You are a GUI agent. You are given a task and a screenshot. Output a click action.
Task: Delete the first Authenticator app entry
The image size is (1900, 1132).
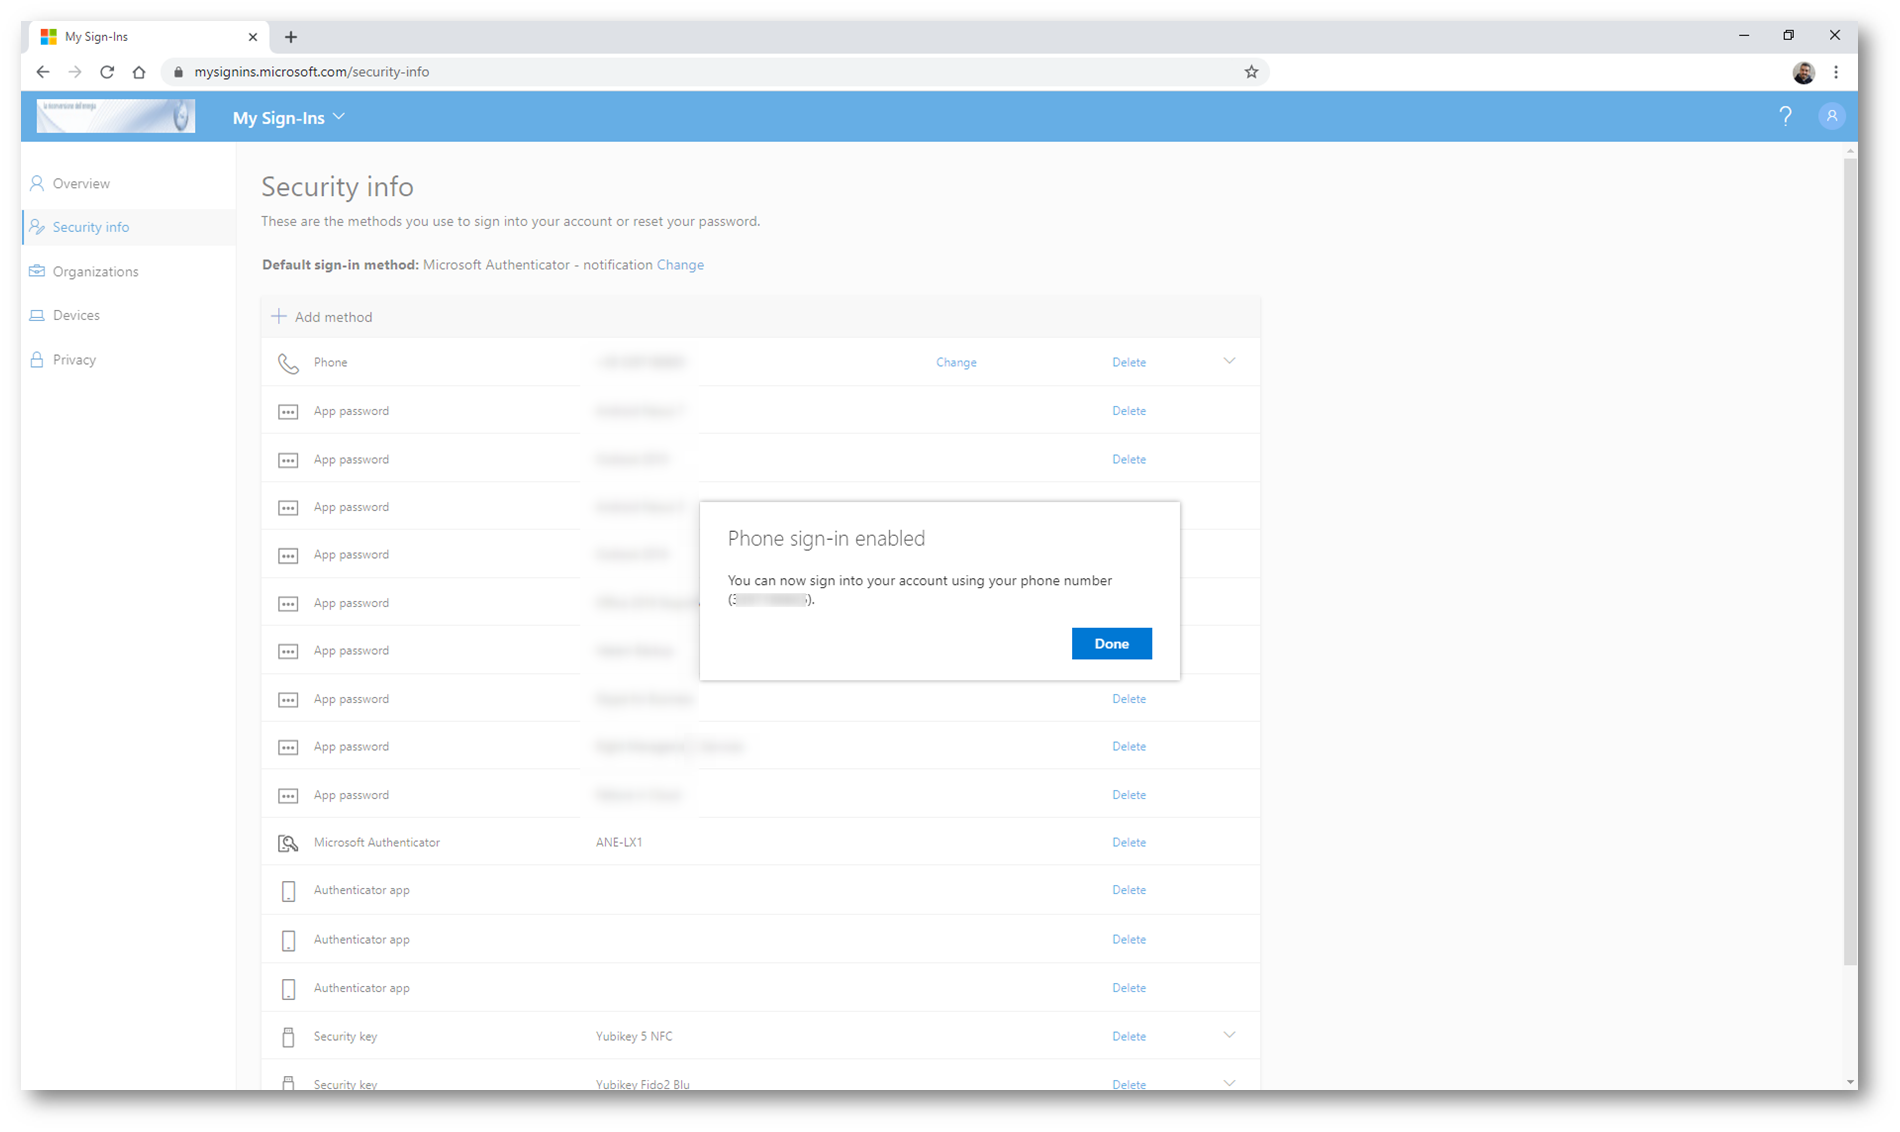pyautogui.click(x=1129, y=890)
